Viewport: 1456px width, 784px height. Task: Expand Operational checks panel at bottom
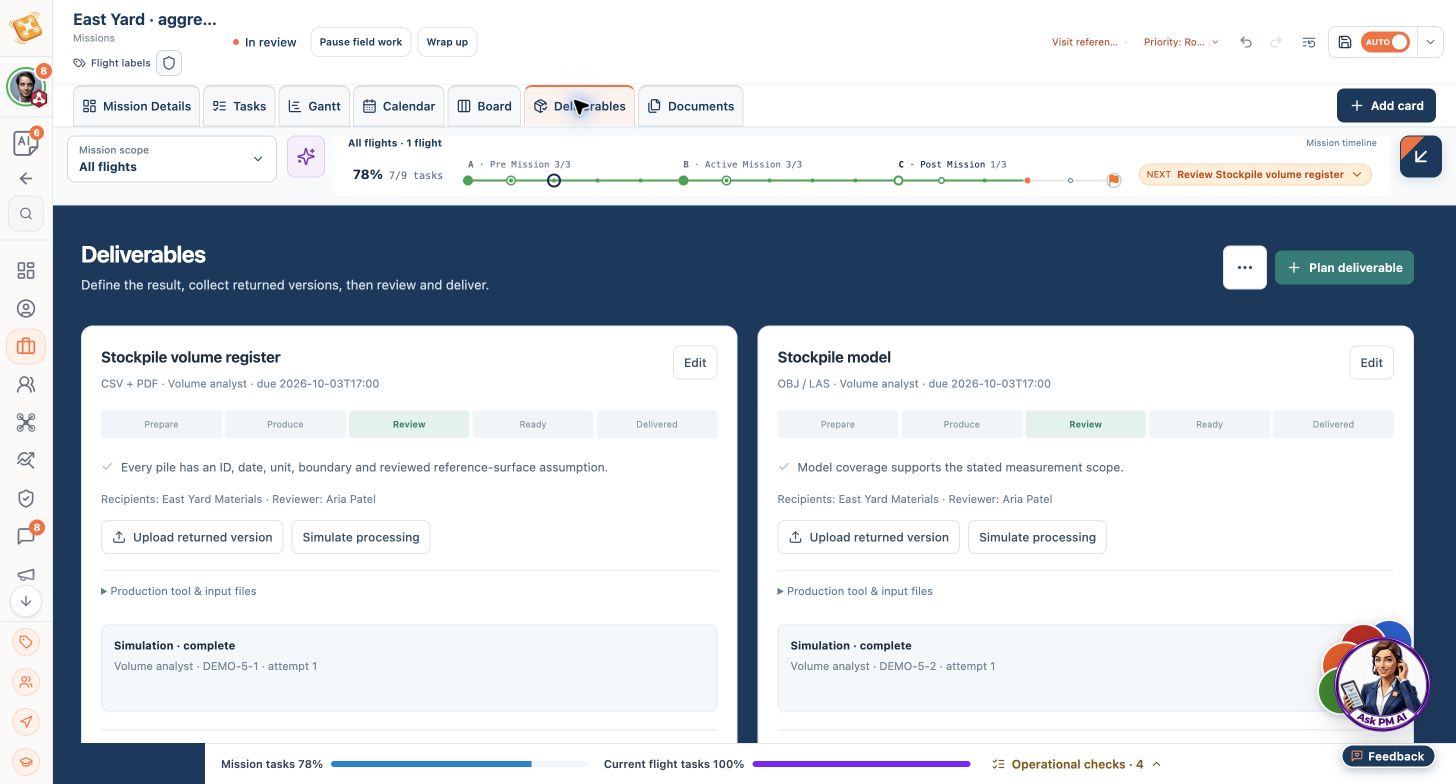(1076, 764)
